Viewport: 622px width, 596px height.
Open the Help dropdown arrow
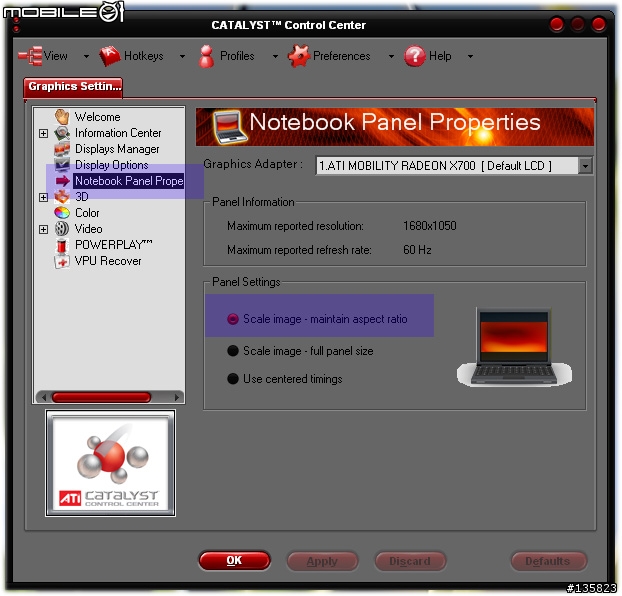click(x=470, y=56)
